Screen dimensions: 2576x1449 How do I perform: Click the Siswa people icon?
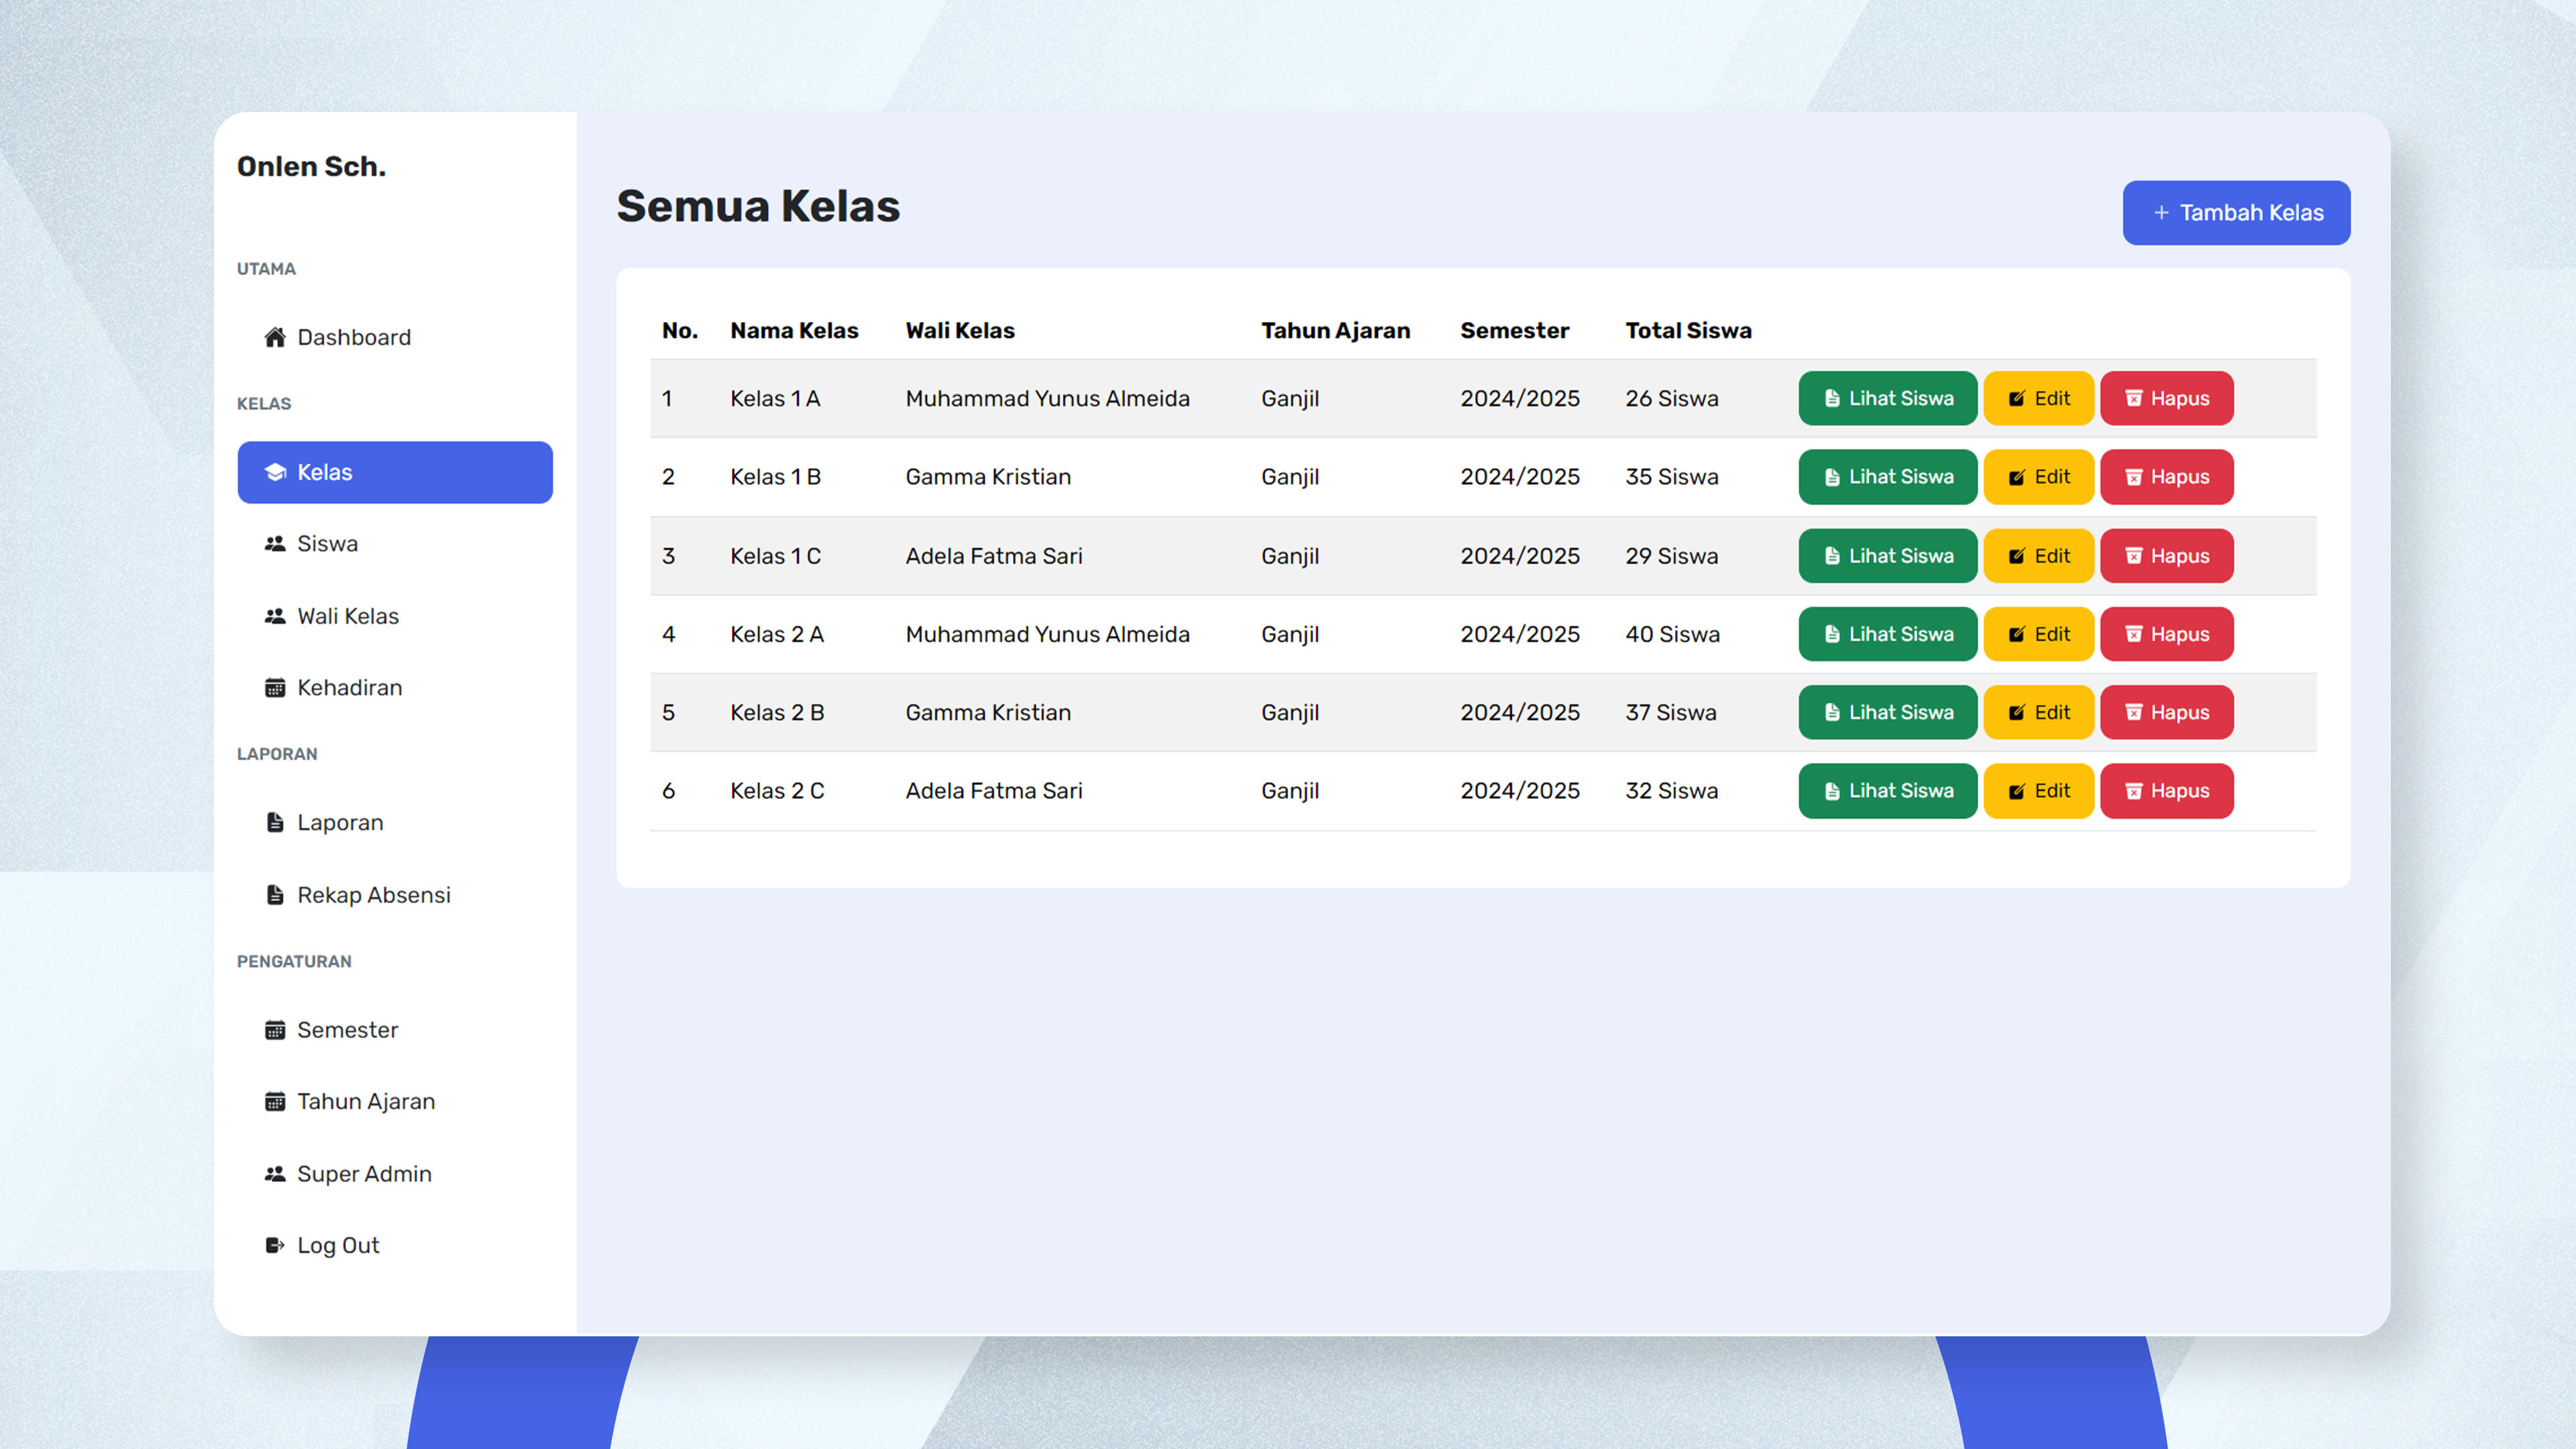pos(275,544)
